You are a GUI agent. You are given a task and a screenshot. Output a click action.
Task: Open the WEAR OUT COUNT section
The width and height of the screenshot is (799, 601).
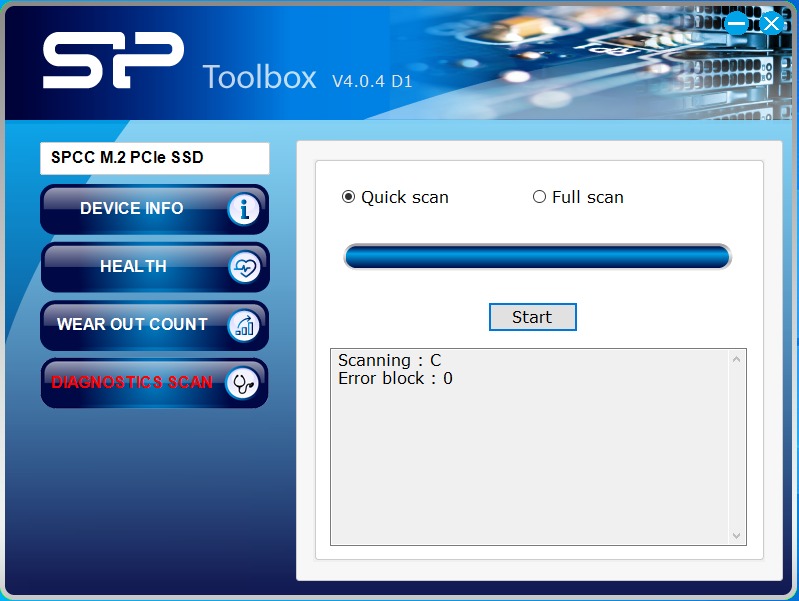[154, 325]
